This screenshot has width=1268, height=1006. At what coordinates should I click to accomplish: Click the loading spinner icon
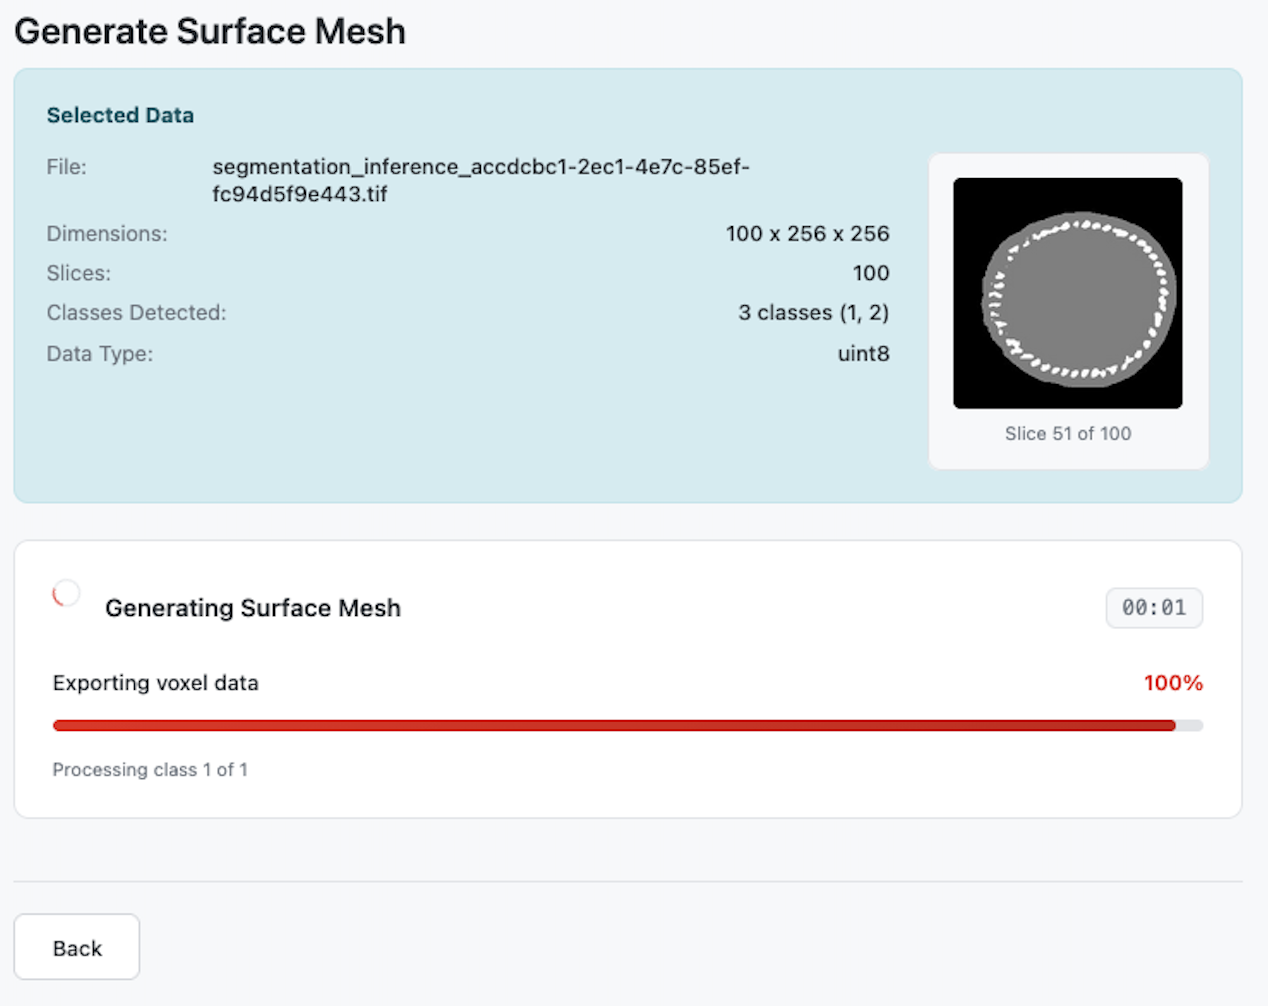click(x=66, y=594)
